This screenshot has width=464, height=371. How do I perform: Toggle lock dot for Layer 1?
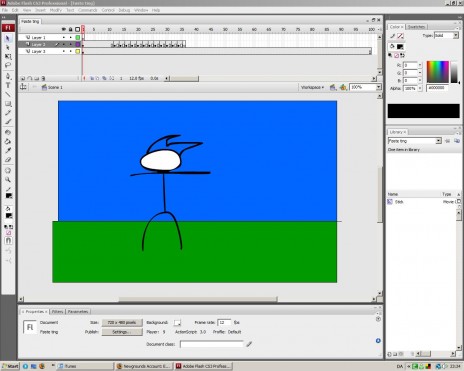pos(70,37)
